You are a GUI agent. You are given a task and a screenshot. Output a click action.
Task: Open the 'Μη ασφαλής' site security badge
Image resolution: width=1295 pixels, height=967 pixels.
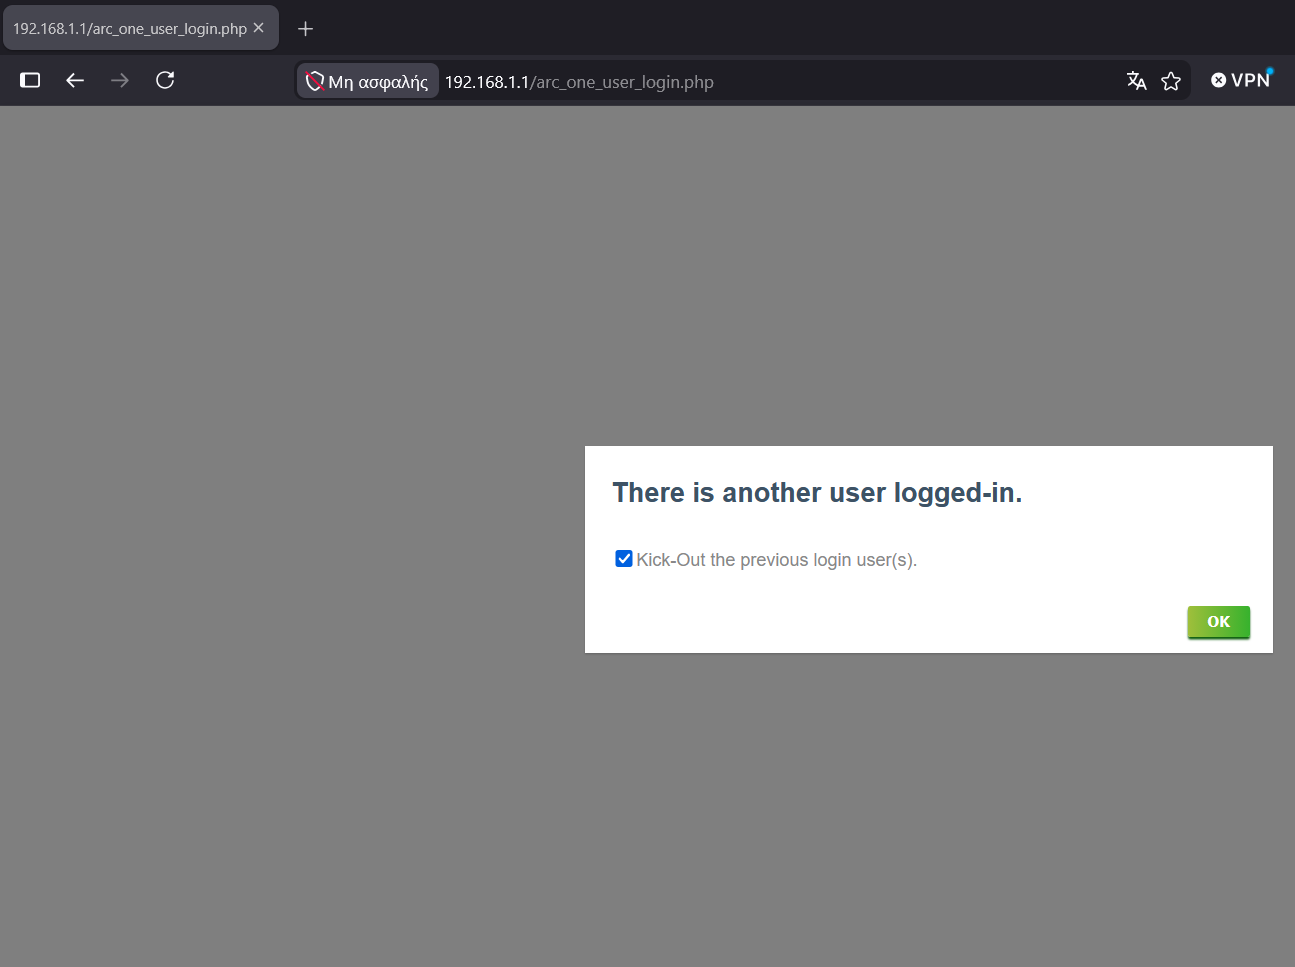pos(367,81)
